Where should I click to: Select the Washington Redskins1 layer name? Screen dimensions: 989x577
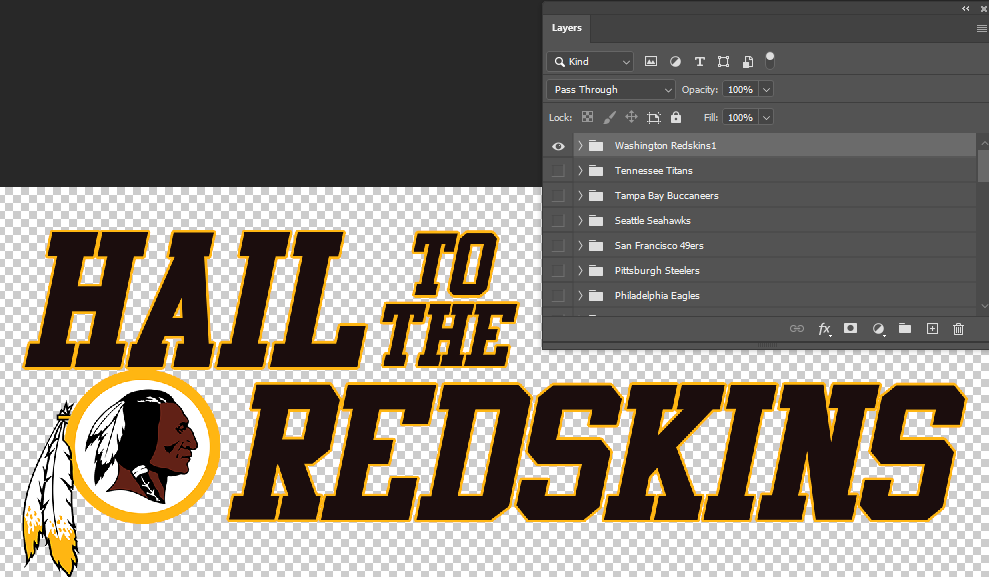665,146
